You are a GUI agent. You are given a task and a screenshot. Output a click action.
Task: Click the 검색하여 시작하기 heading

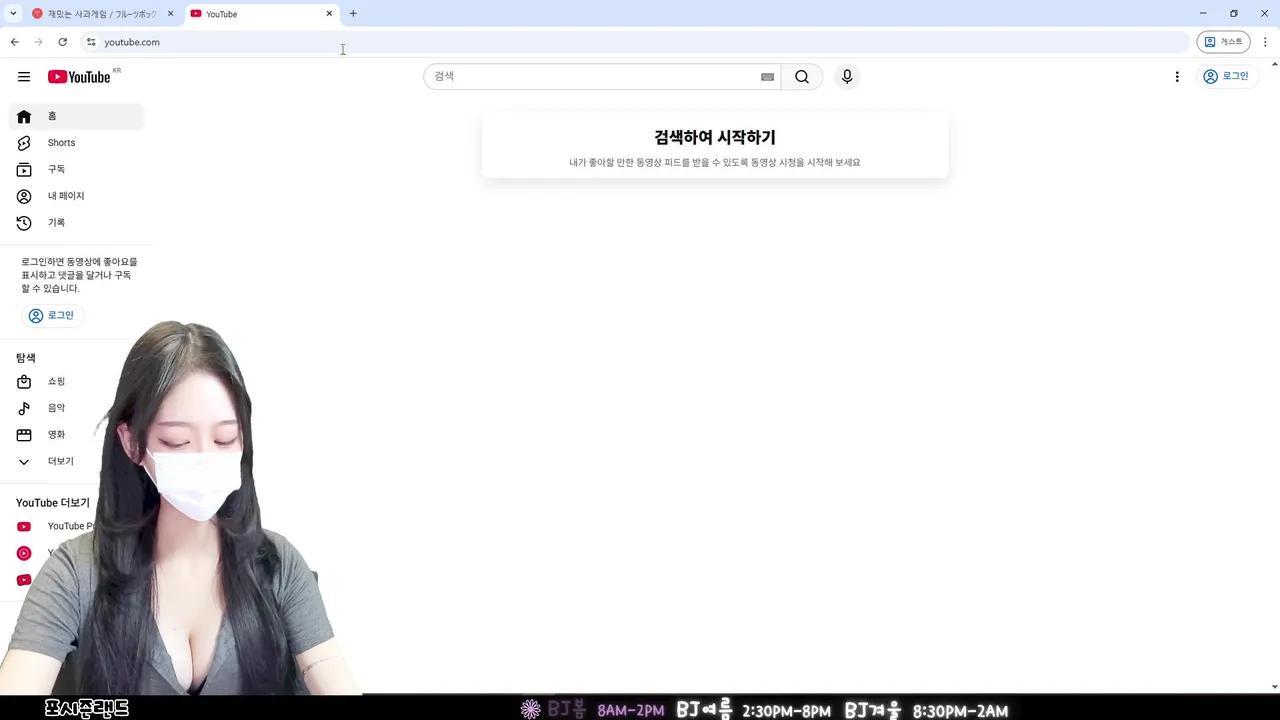point(715,137)
